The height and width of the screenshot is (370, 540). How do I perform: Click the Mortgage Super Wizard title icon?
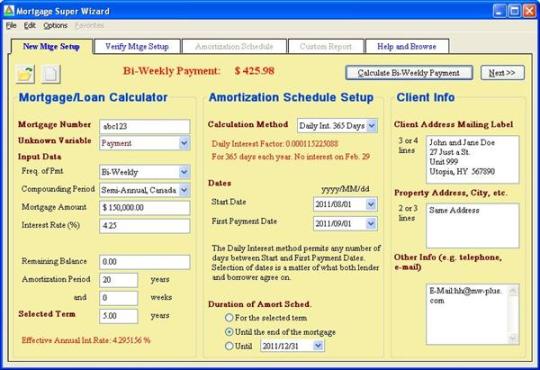click(8, 11)
